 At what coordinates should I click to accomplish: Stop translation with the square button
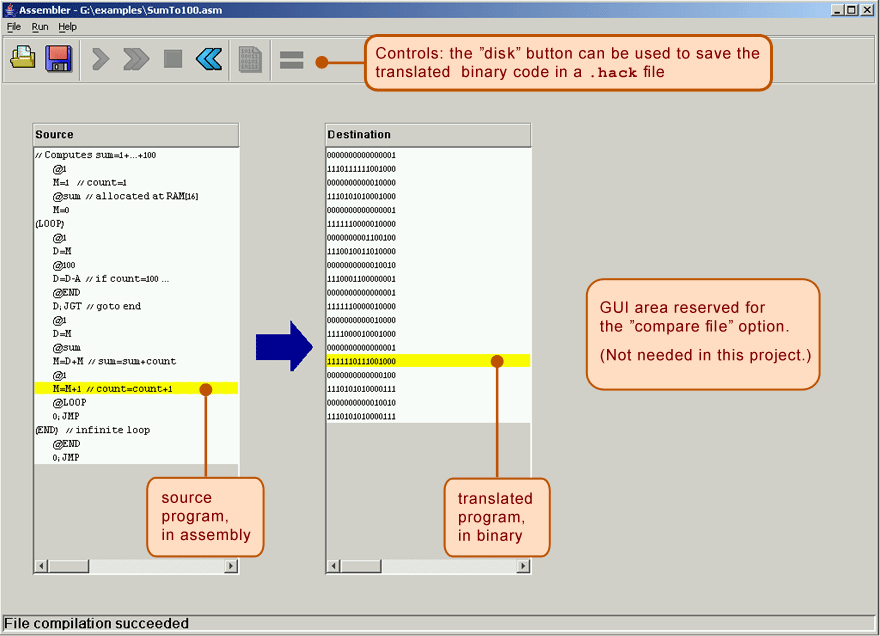[x=173, y=60]
